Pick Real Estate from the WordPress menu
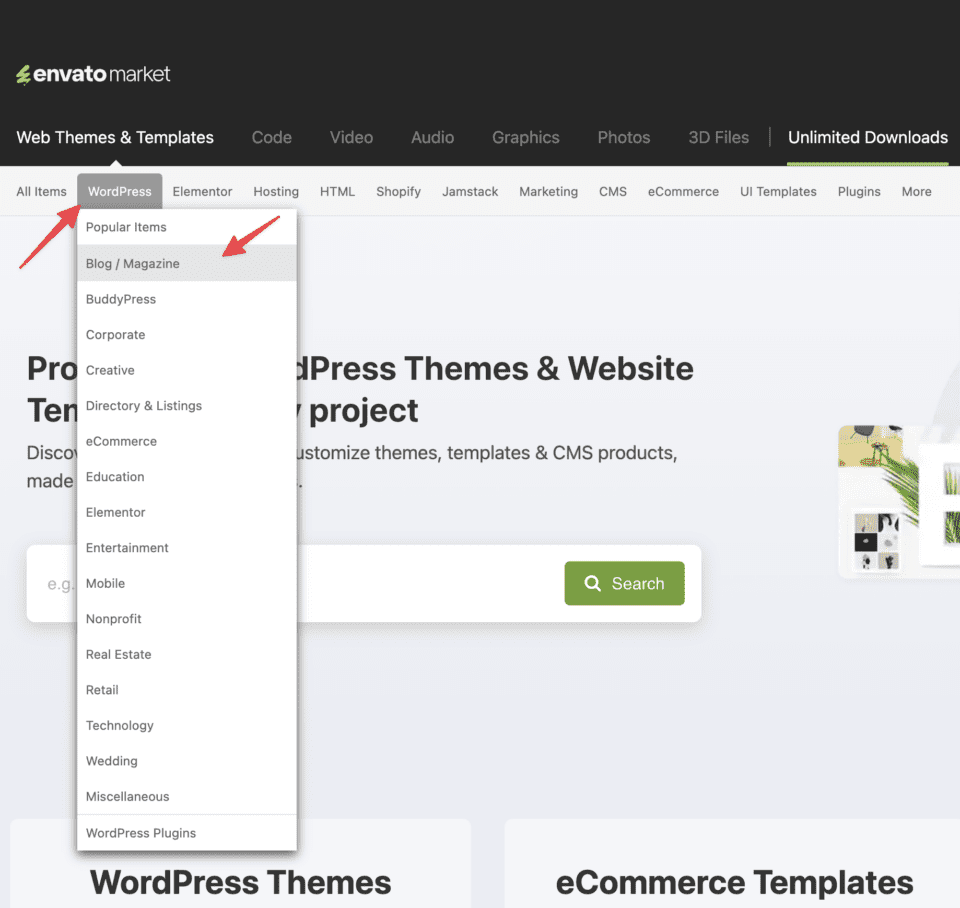This screenshot has width=960, height=908. 119,654
